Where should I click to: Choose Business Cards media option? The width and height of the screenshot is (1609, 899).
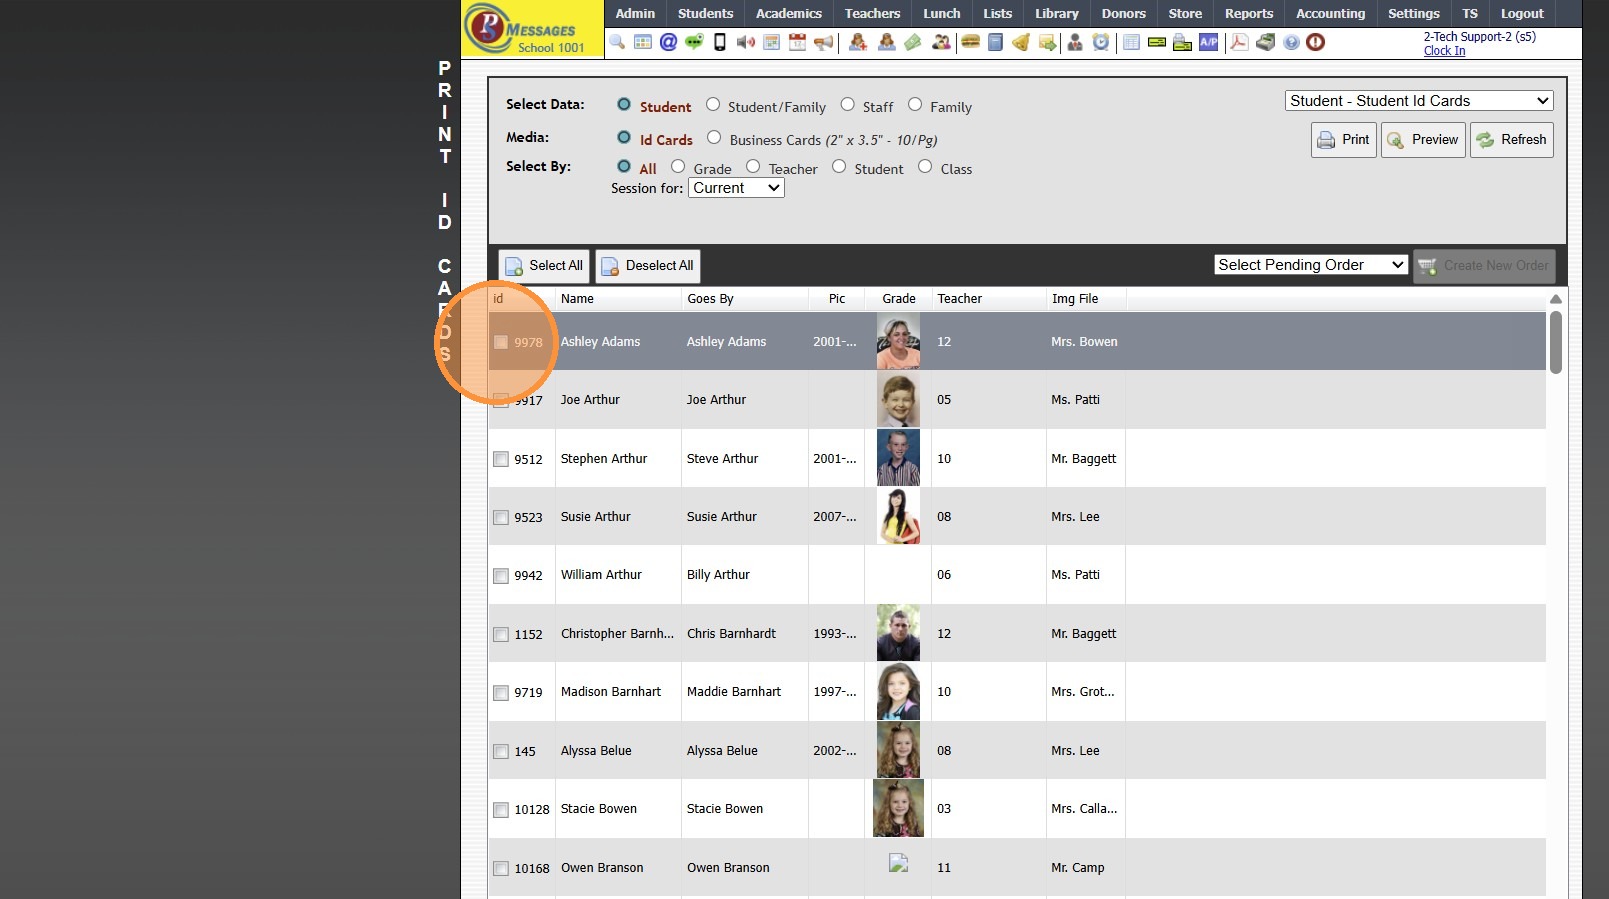714,138
